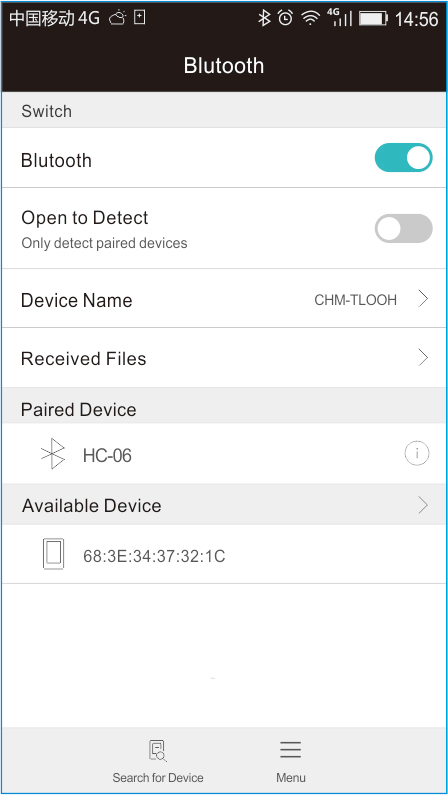Open the Received Files row
This screenshot has width=448, height=795.
(224, 358)
